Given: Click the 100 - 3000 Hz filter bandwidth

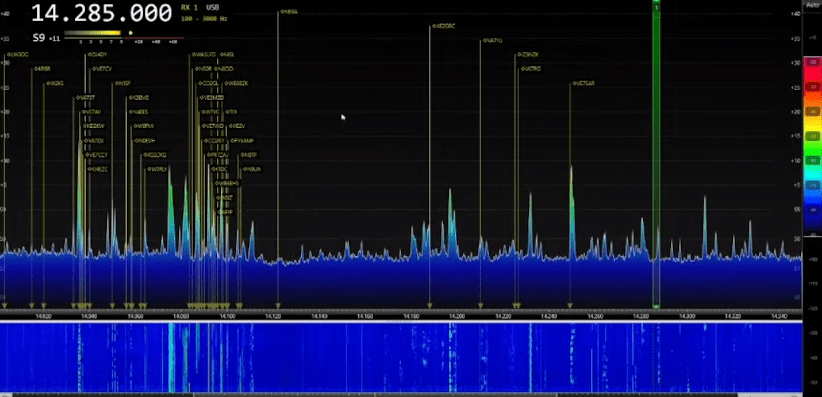Looking at the screenshot, I should 204,19.
